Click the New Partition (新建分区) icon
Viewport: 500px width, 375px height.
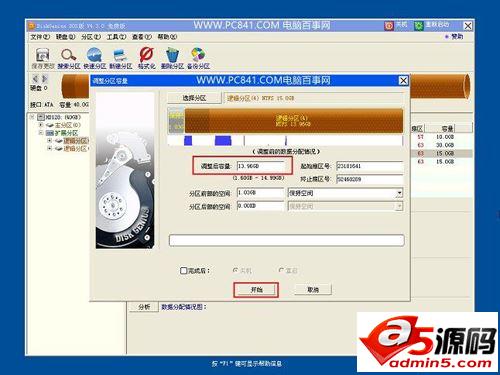[120, 55]
